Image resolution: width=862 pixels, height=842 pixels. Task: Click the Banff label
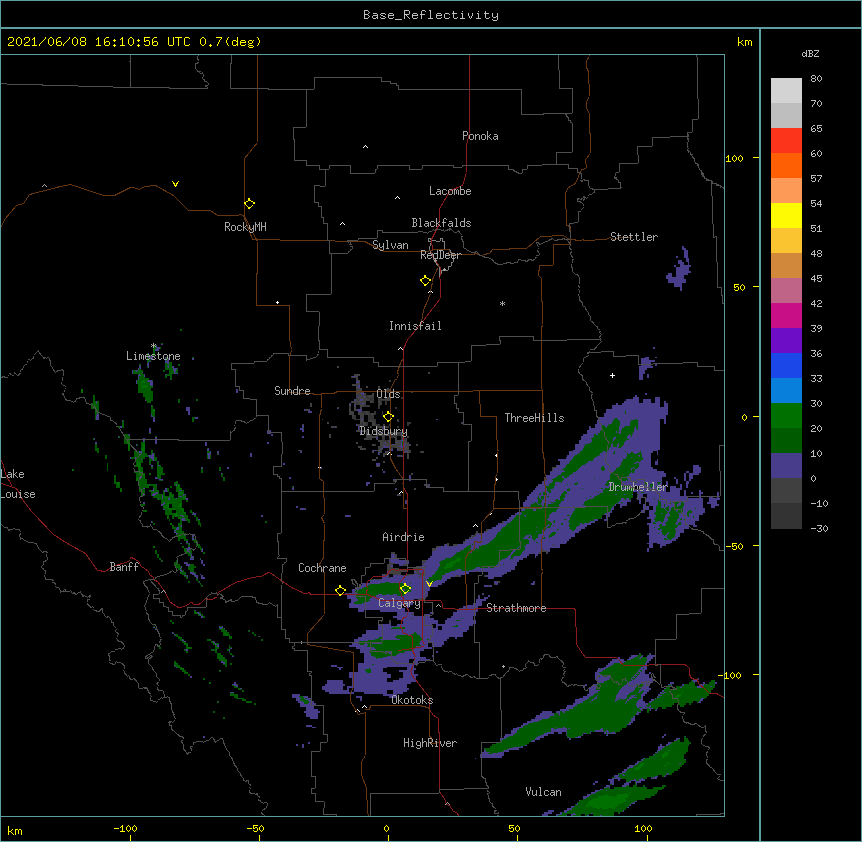pyautogui.click(x=124, y=567)
